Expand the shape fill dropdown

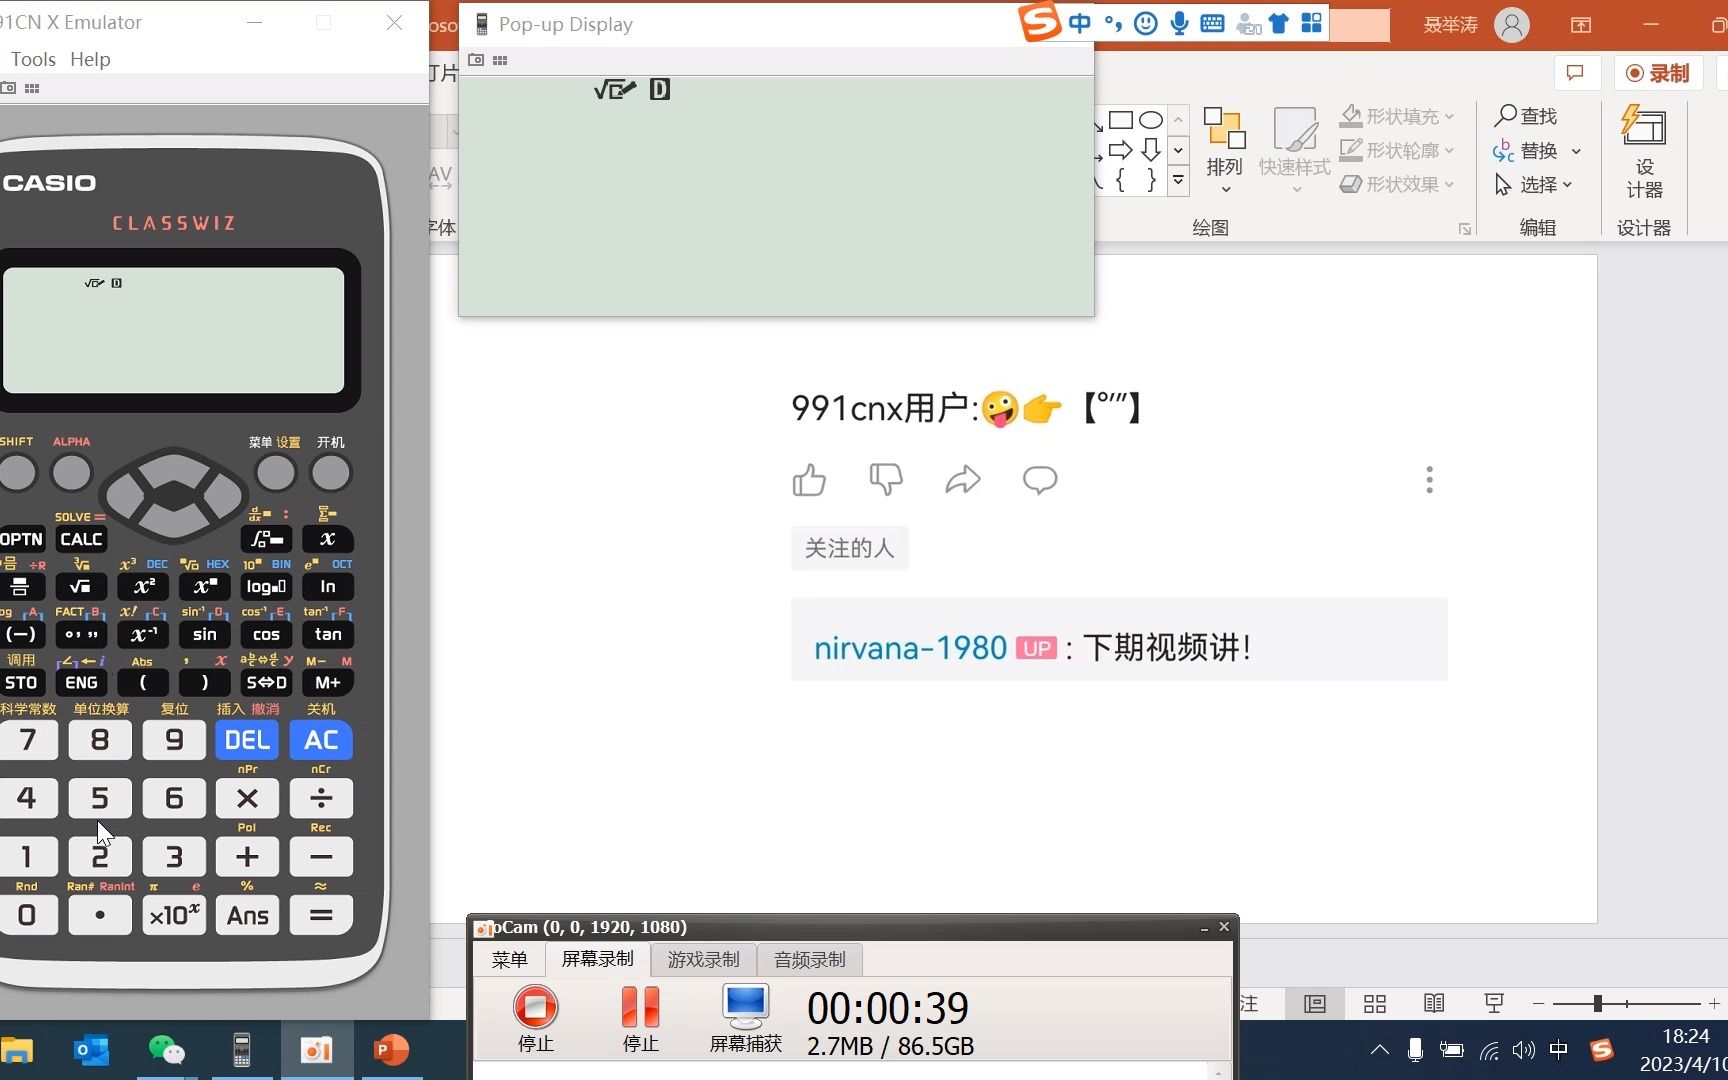tap(1449, 117)
